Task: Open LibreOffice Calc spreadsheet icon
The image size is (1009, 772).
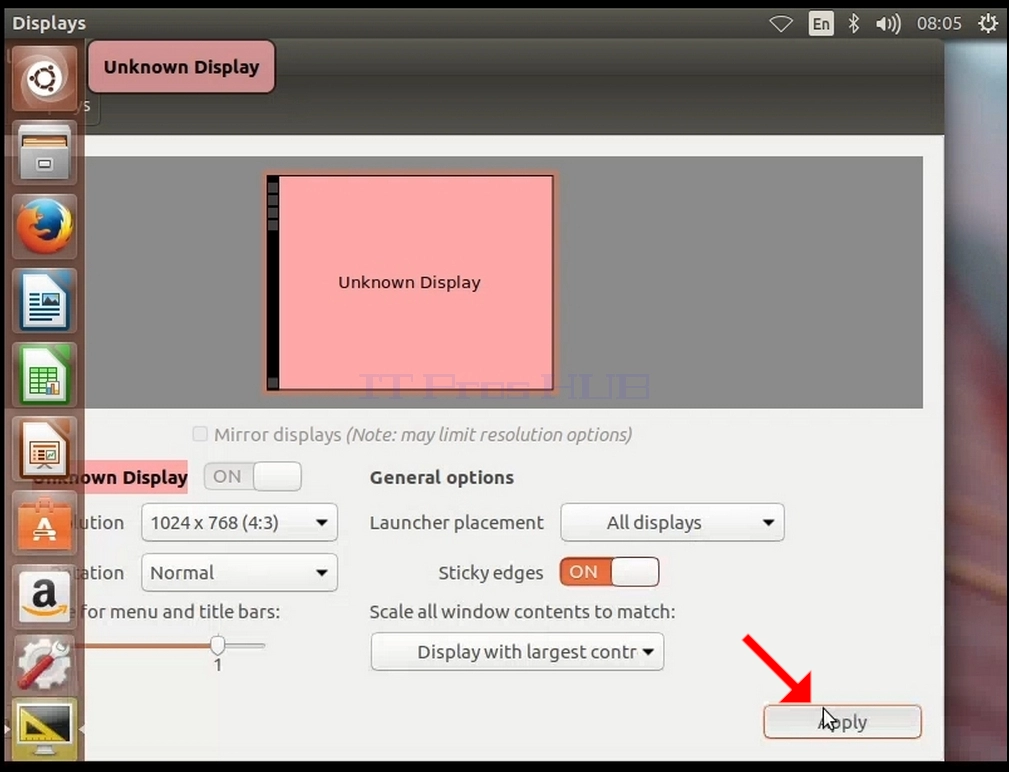Action: 44,374
